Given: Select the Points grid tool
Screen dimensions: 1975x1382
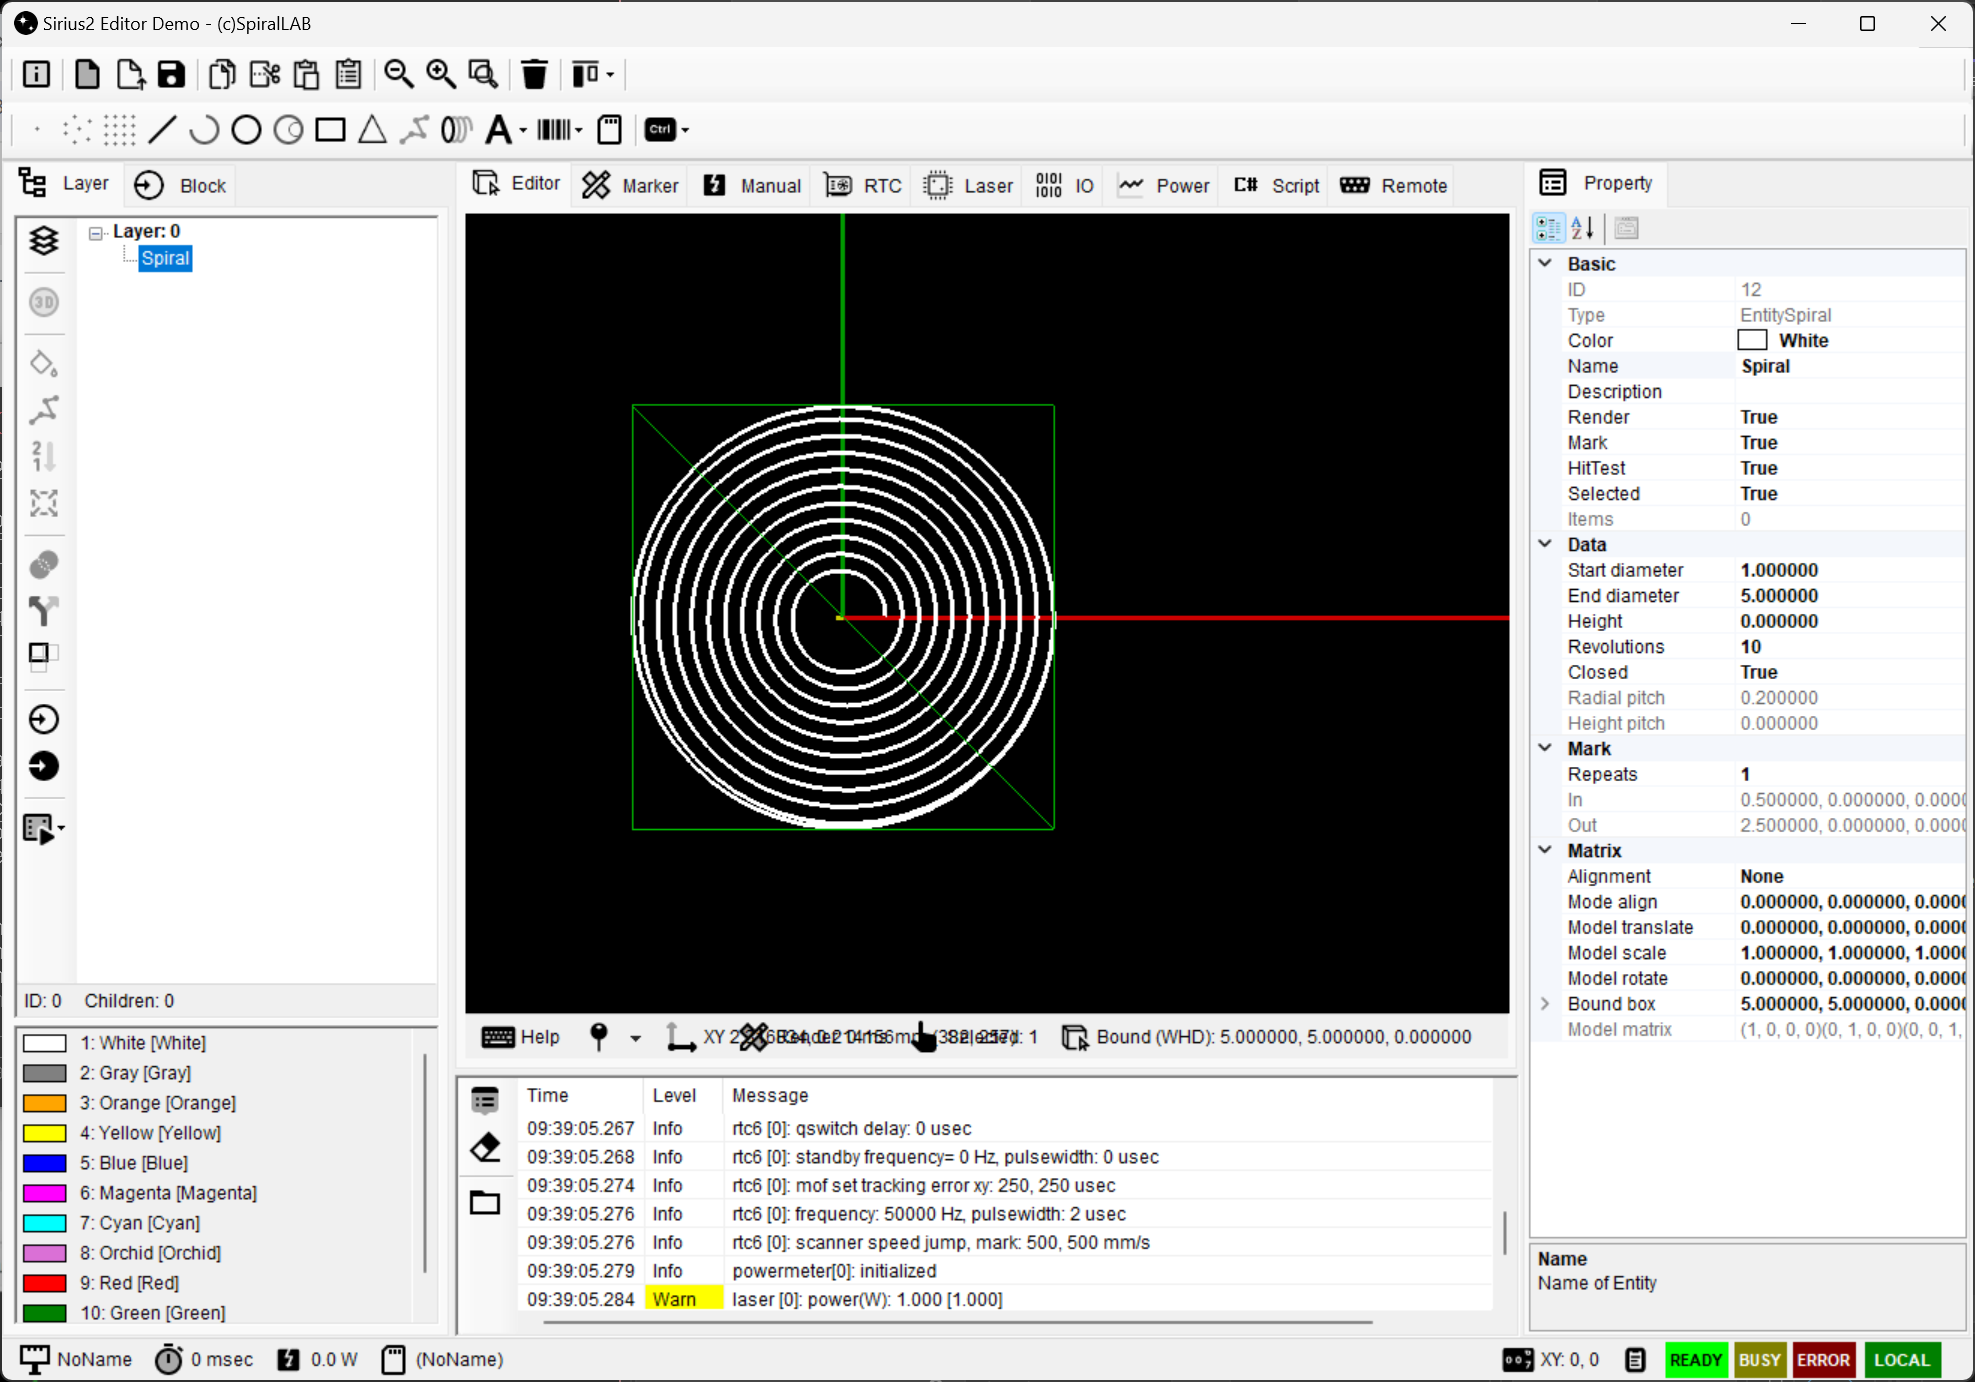Looking at the screenshot, I should 120,130.
